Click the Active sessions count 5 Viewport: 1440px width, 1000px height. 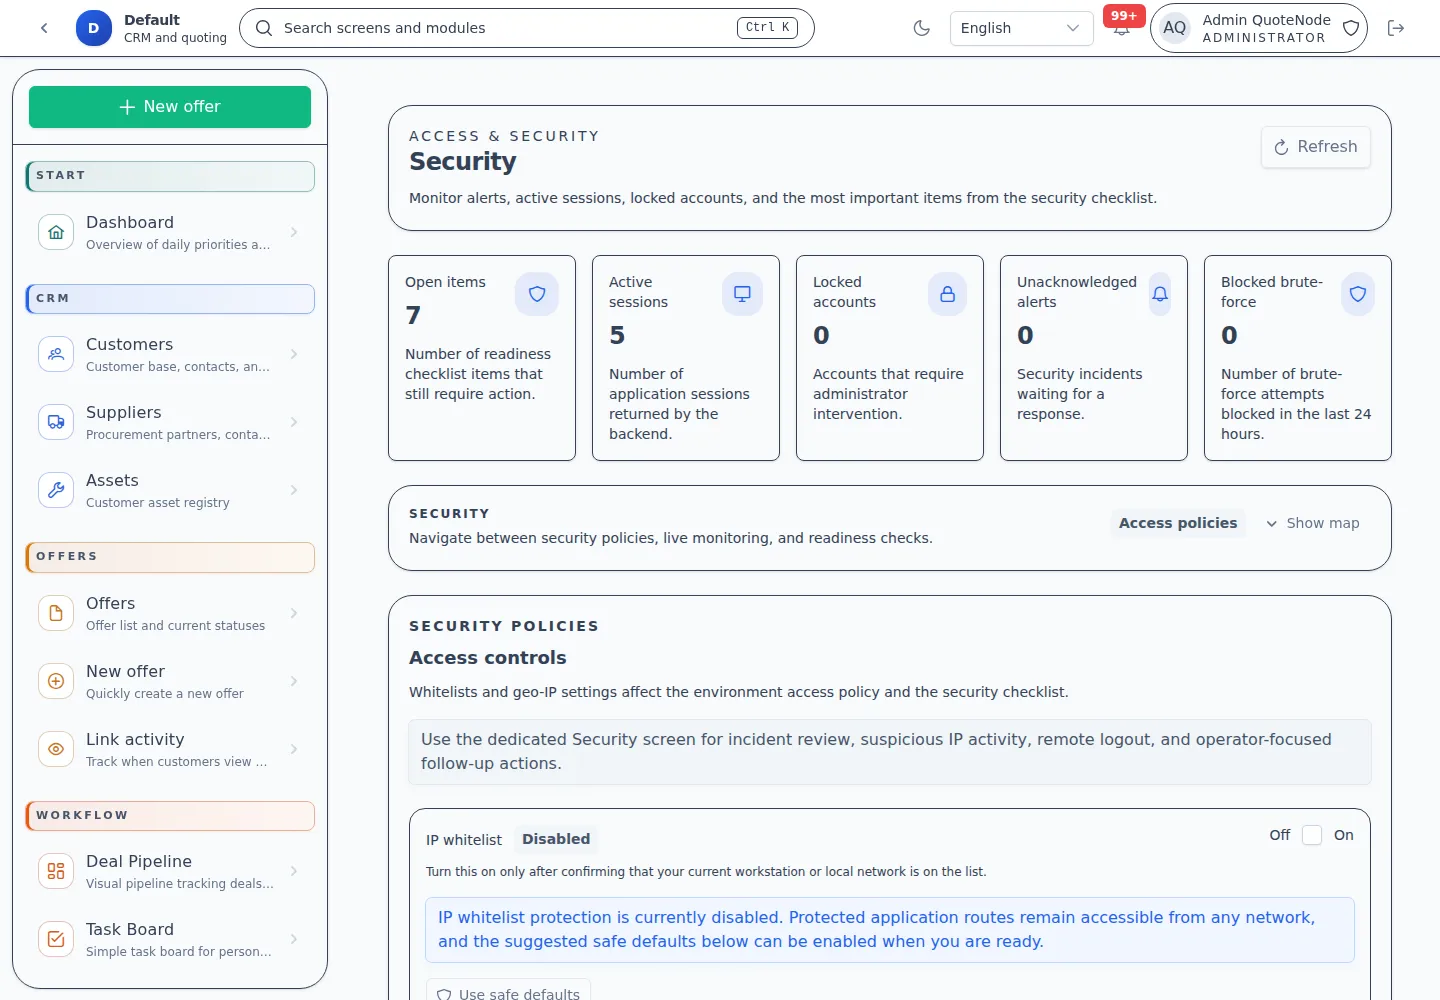(617, 335)
